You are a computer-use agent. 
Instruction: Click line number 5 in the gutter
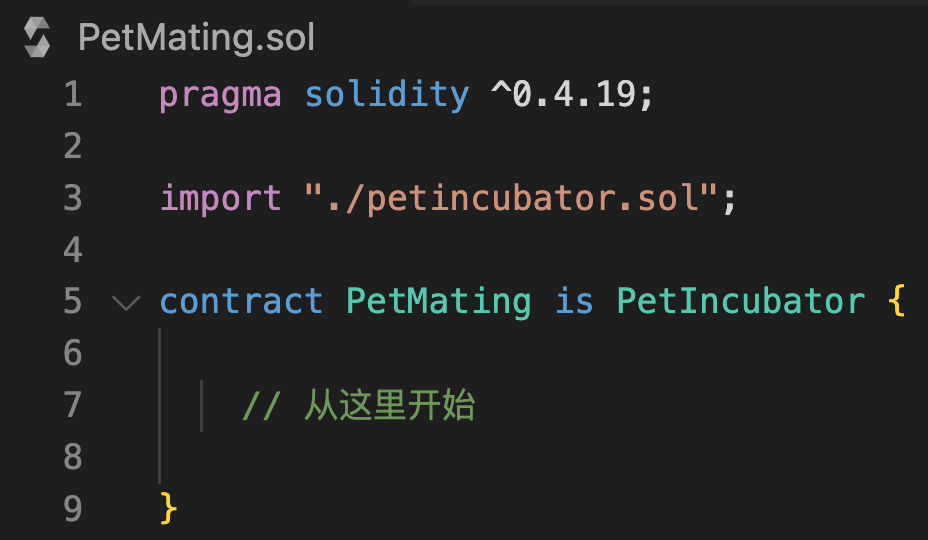tap(72, 301)
